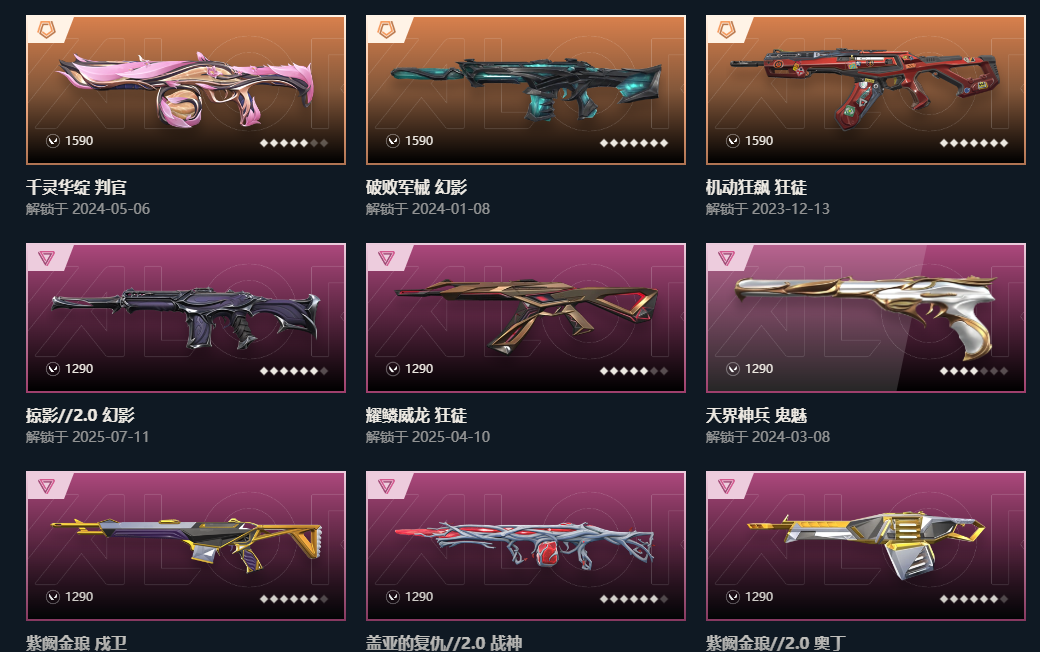Select the white-gold 天界神兵 鬼魅 pistol thumbnail
This screenshot has height=652, width=1040.
(866, 318)
